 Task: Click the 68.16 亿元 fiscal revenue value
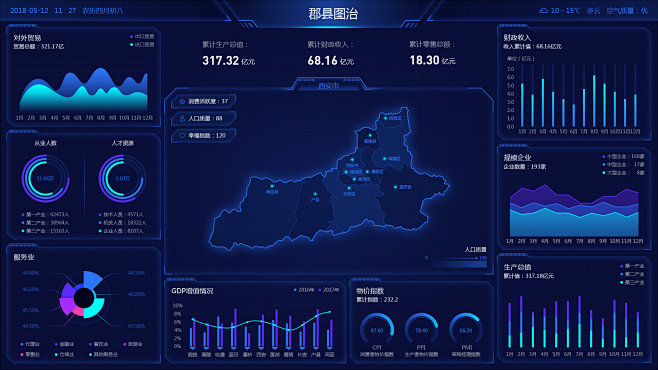point(331,61)
